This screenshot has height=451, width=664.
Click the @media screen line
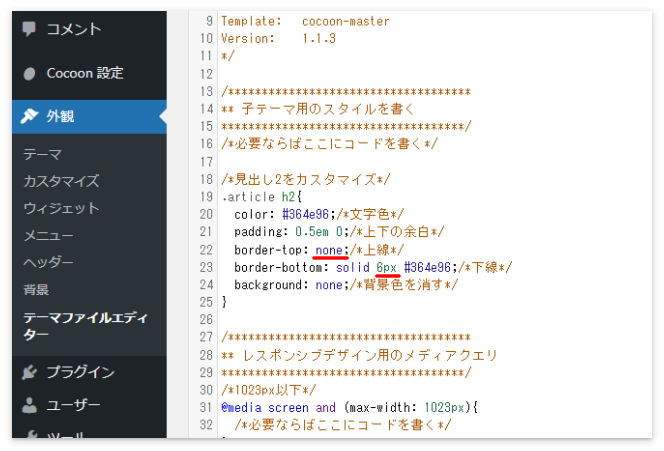(349, 407)
